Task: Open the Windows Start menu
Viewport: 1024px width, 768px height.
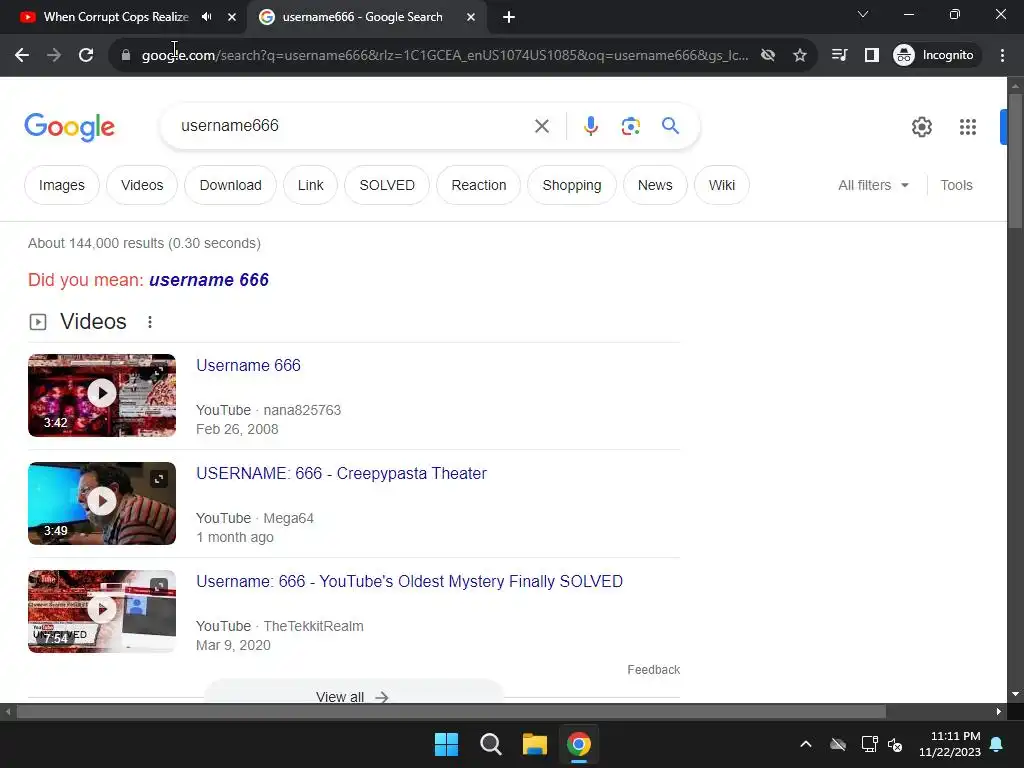Action: (x=447, y=744)
